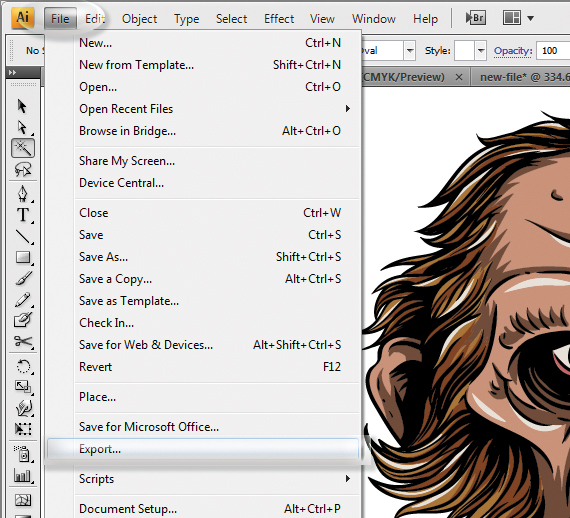Select the Magic Wand tool

(23, 148)
